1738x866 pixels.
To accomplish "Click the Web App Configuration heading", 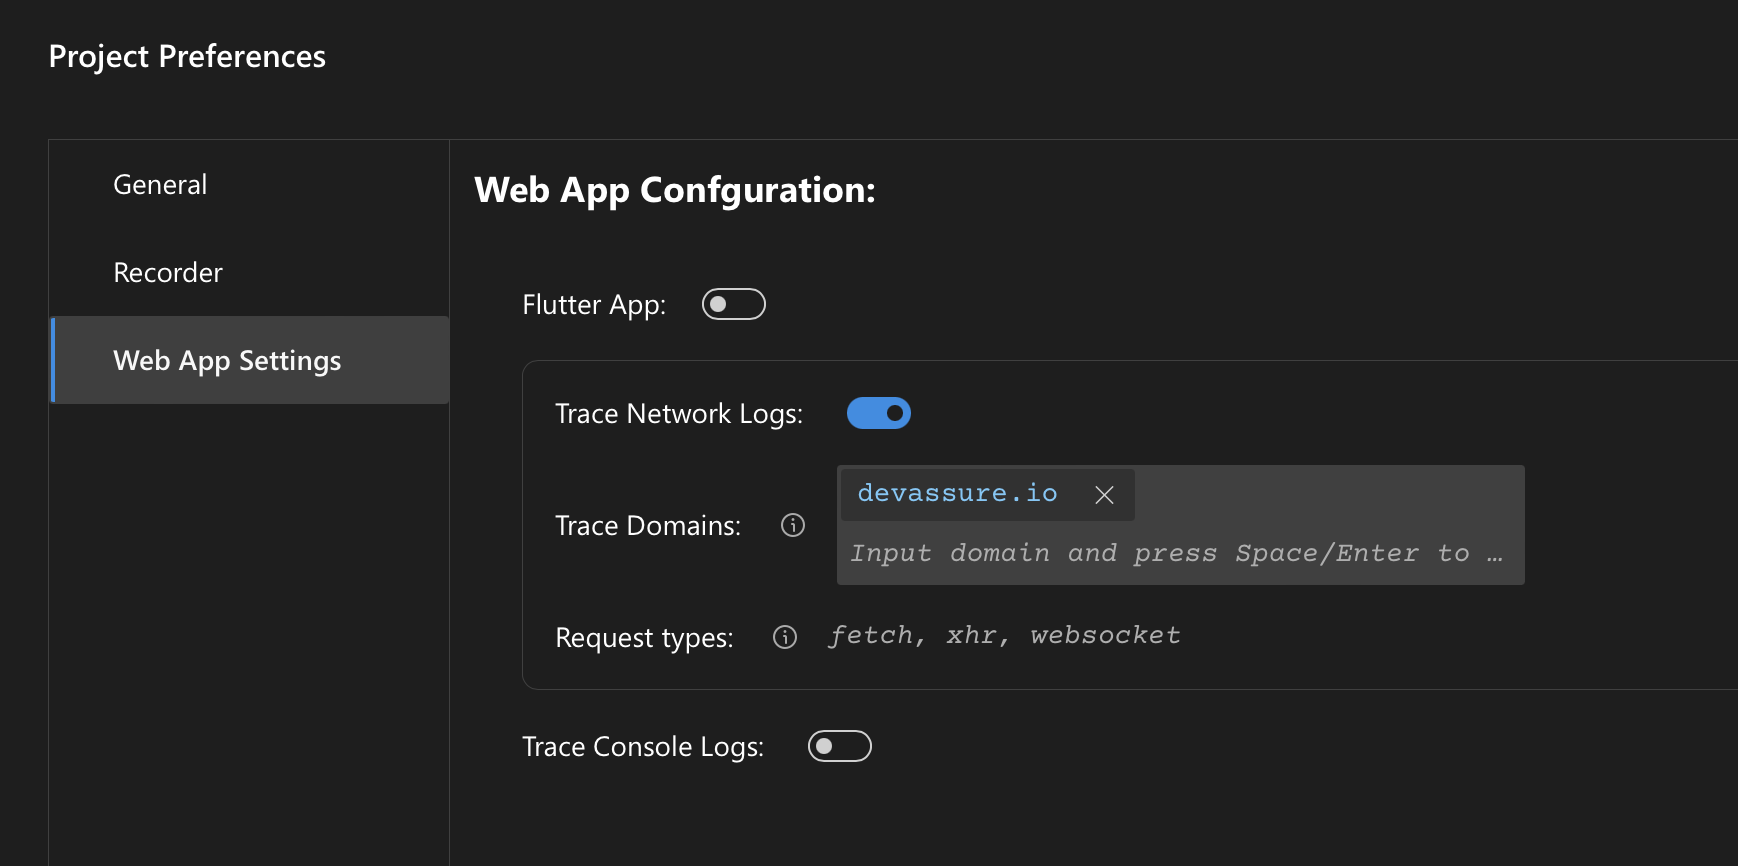I will tap(674, 190).
